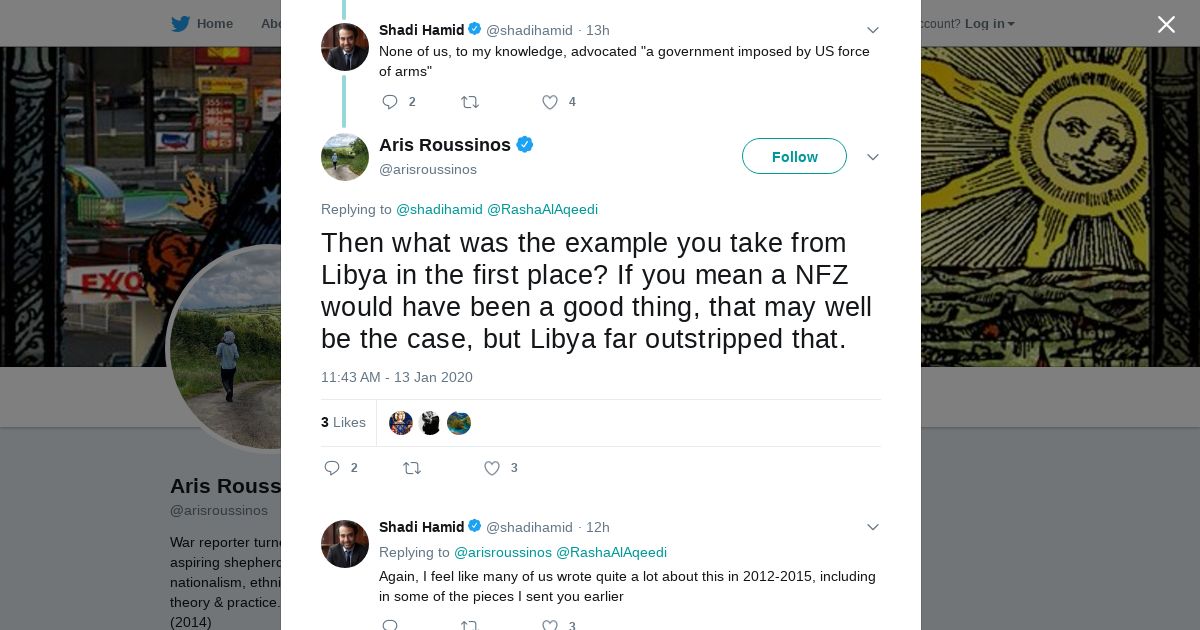Close the tweet overlay with the X
This screenshot has width=1200, height=630.
coord(1166,25)
